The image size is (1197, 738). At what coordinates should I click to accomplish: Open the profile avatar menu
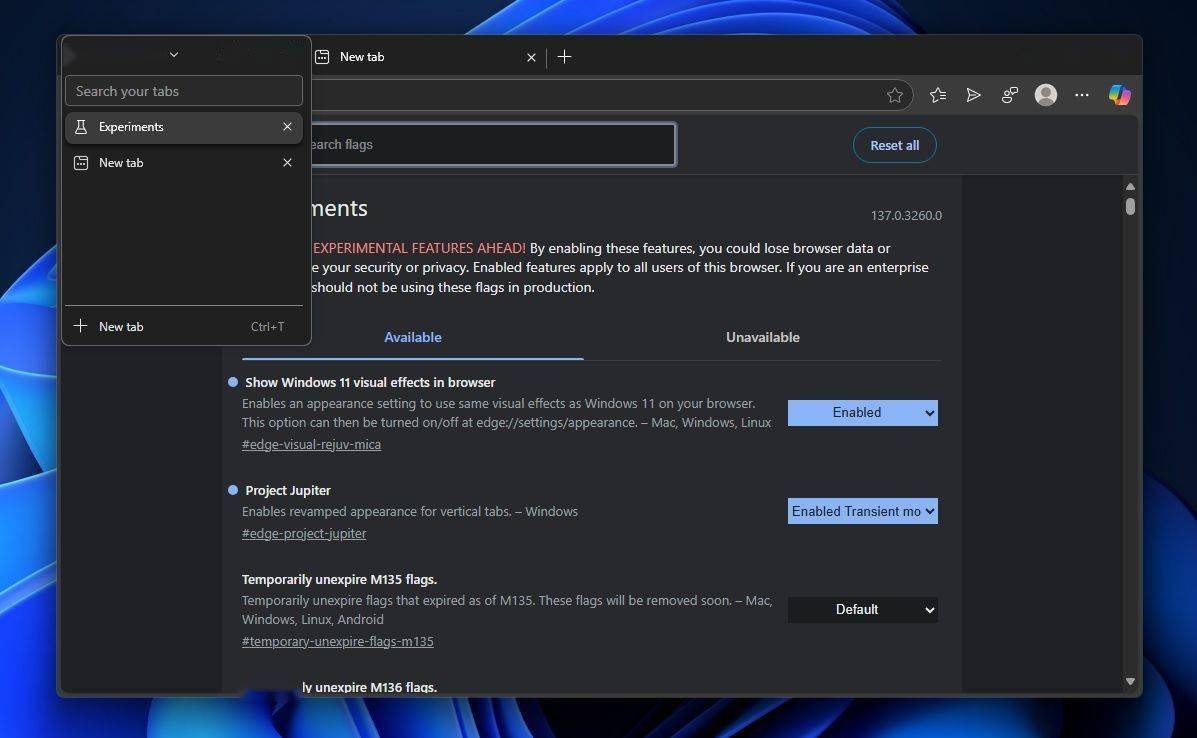(1046, 95)
